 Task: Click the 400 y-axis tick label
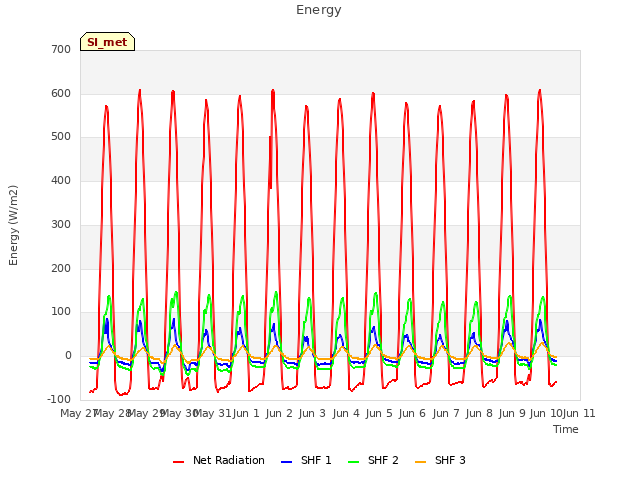(61, 180)
